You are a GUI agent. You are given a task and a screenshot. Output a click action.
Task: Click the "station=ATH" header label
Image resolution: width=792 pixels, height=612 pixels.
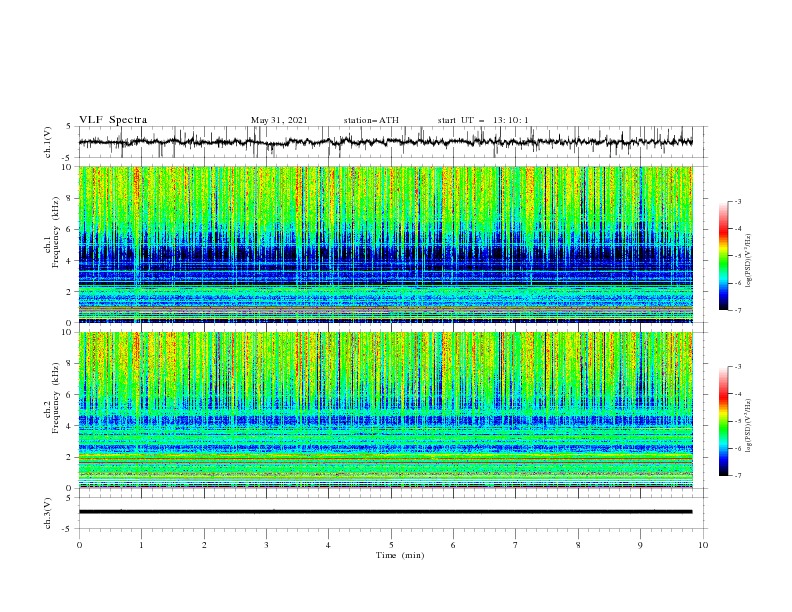click(371, 120)
